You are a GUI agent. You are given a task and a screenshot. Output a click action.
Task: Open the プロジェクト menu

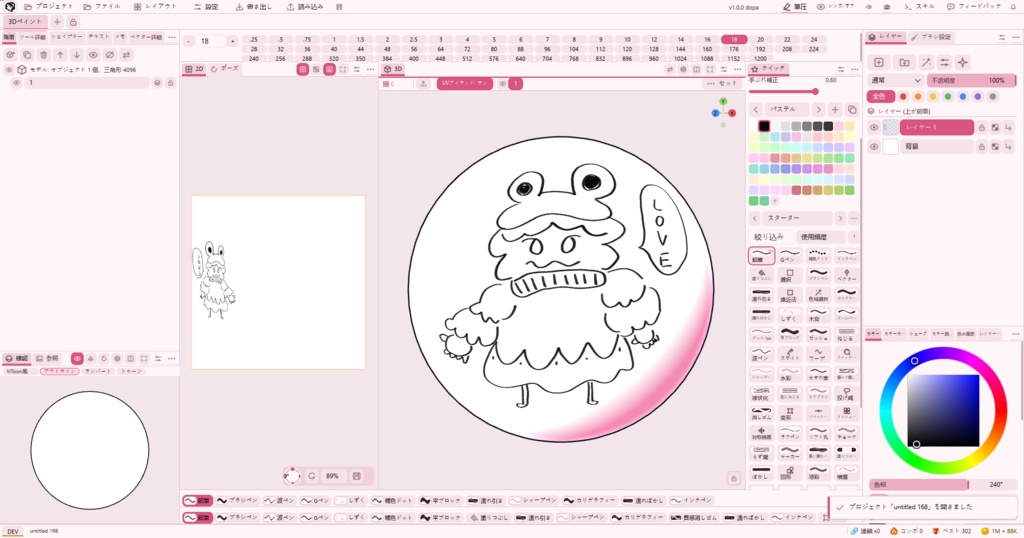point(48,7)
